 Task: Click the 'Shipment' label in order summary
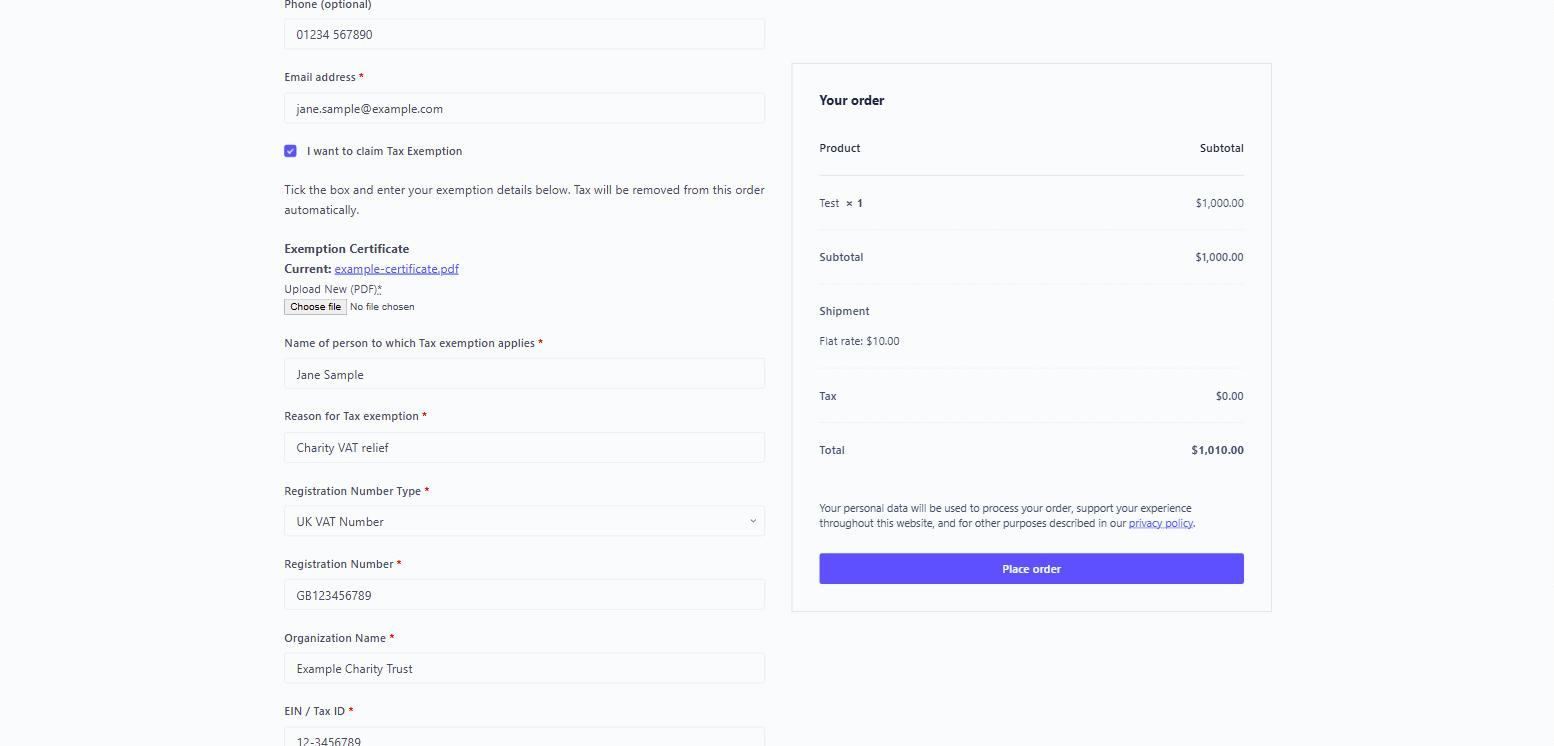(x=844, y=311)
